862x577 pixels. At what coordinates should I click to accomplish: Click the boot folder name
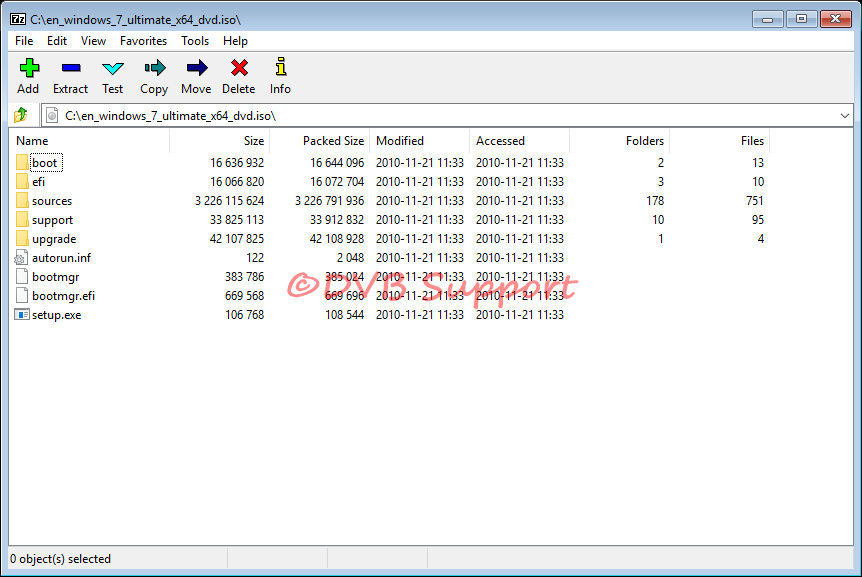tap(45, 163)
